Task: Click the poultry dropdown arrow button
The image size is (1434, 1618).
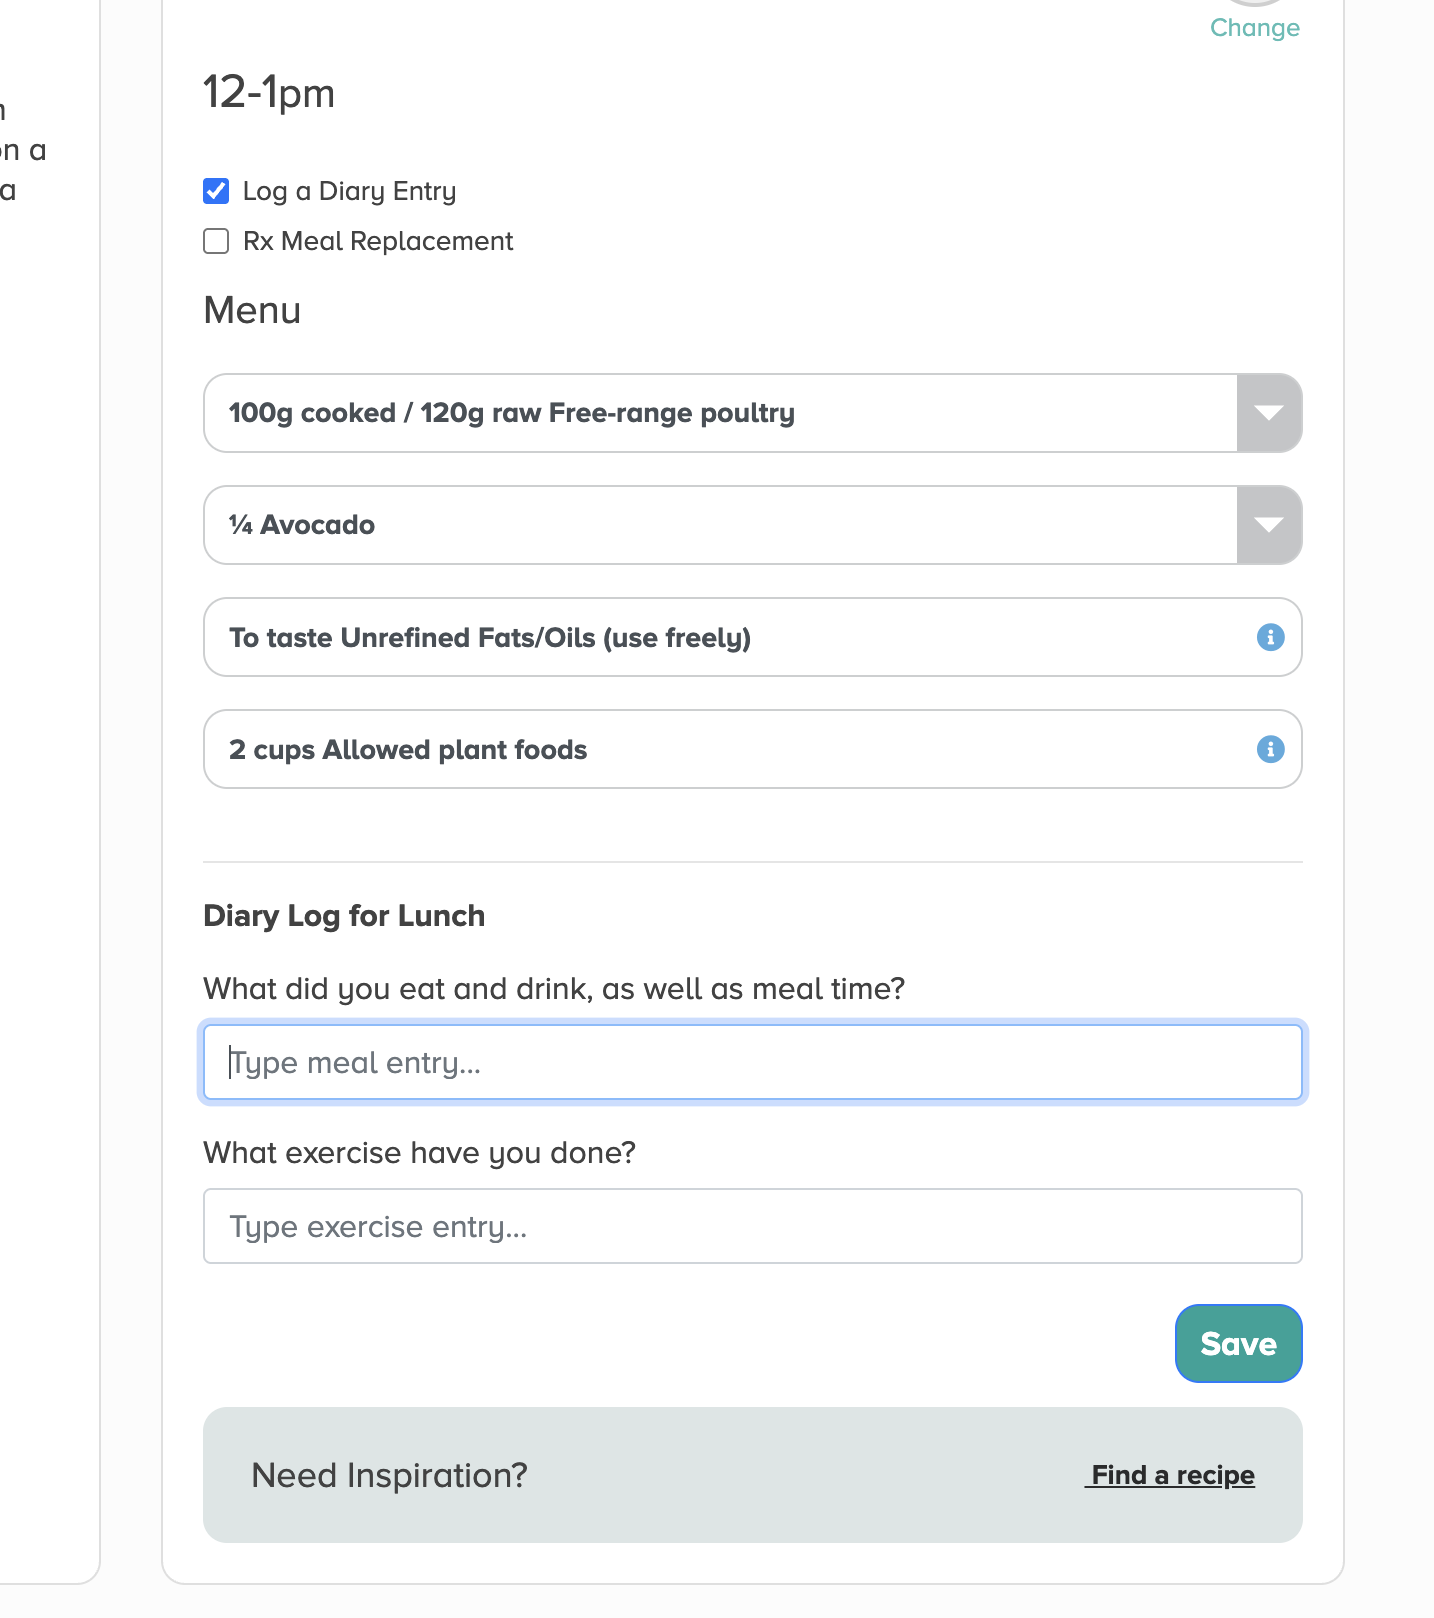Action: (x=1269, y=413)
